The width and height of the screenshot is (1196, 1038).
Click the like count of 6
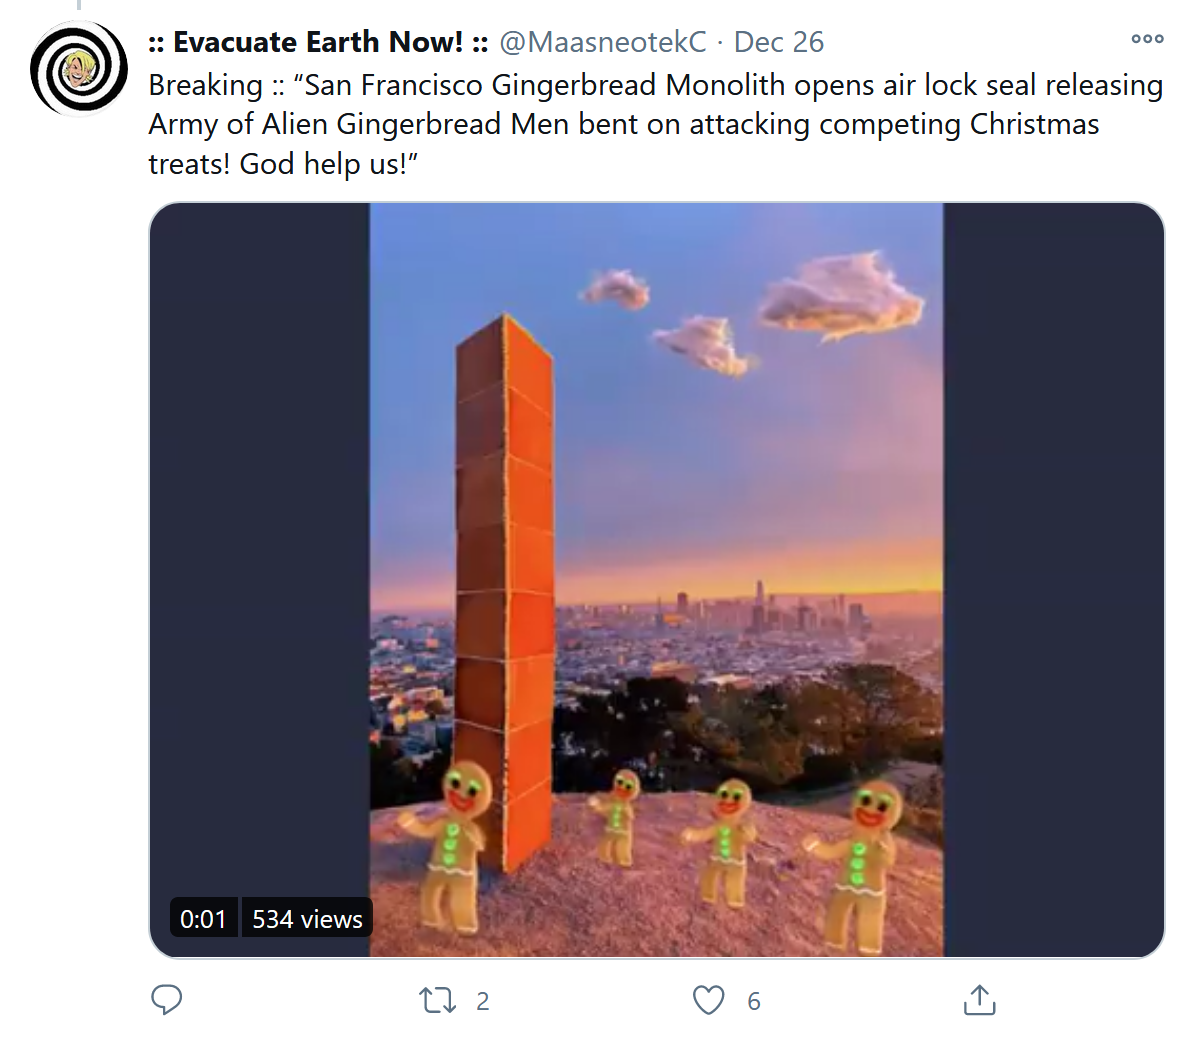point(754,1001)
